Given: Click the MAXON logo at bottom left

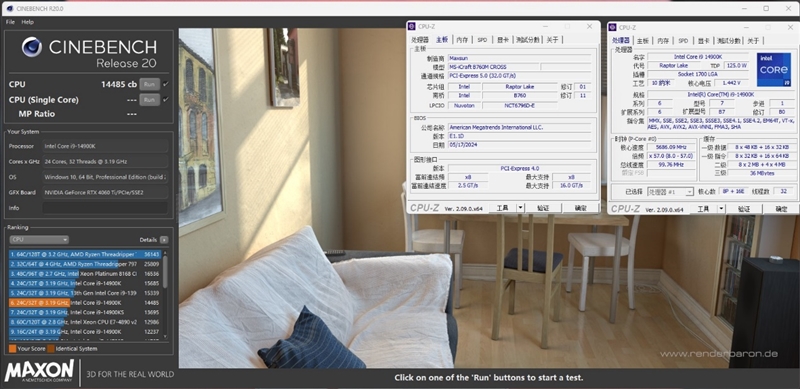Looking at the screenshot, I should (39, 372).
